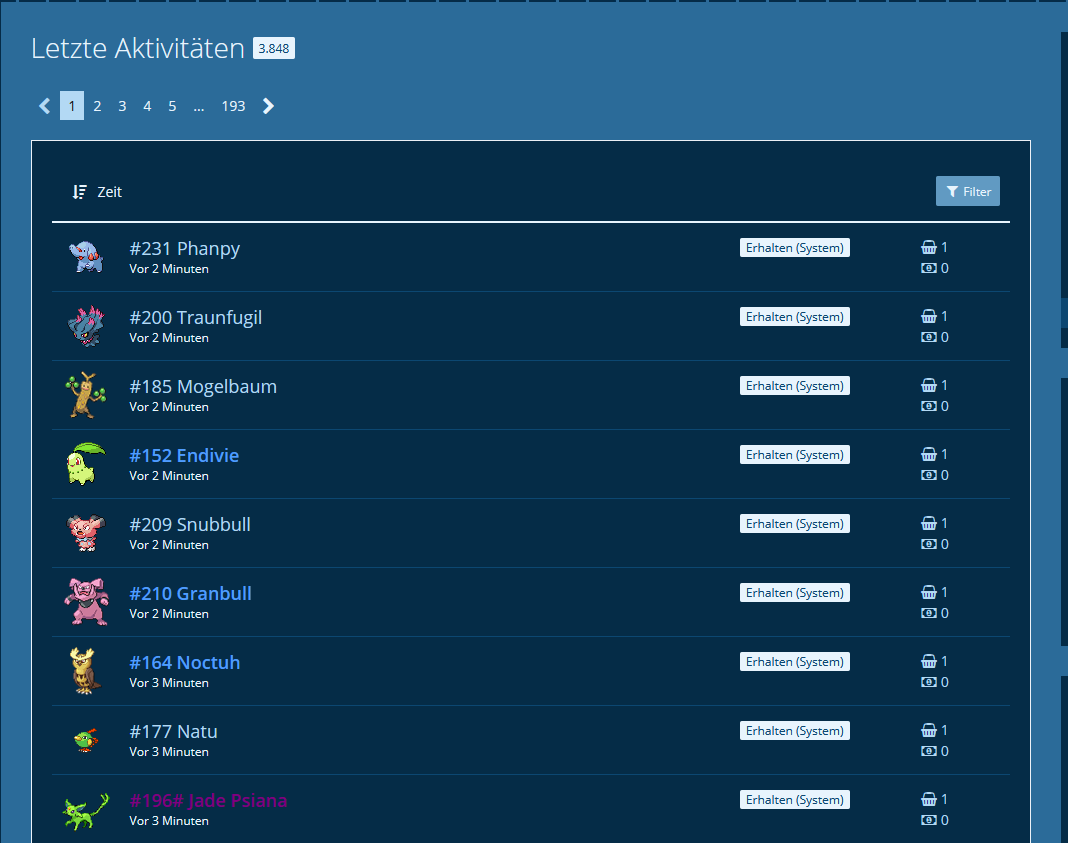
Task: Click the 3.848 activity count badge
Action: tap(273, 48)
